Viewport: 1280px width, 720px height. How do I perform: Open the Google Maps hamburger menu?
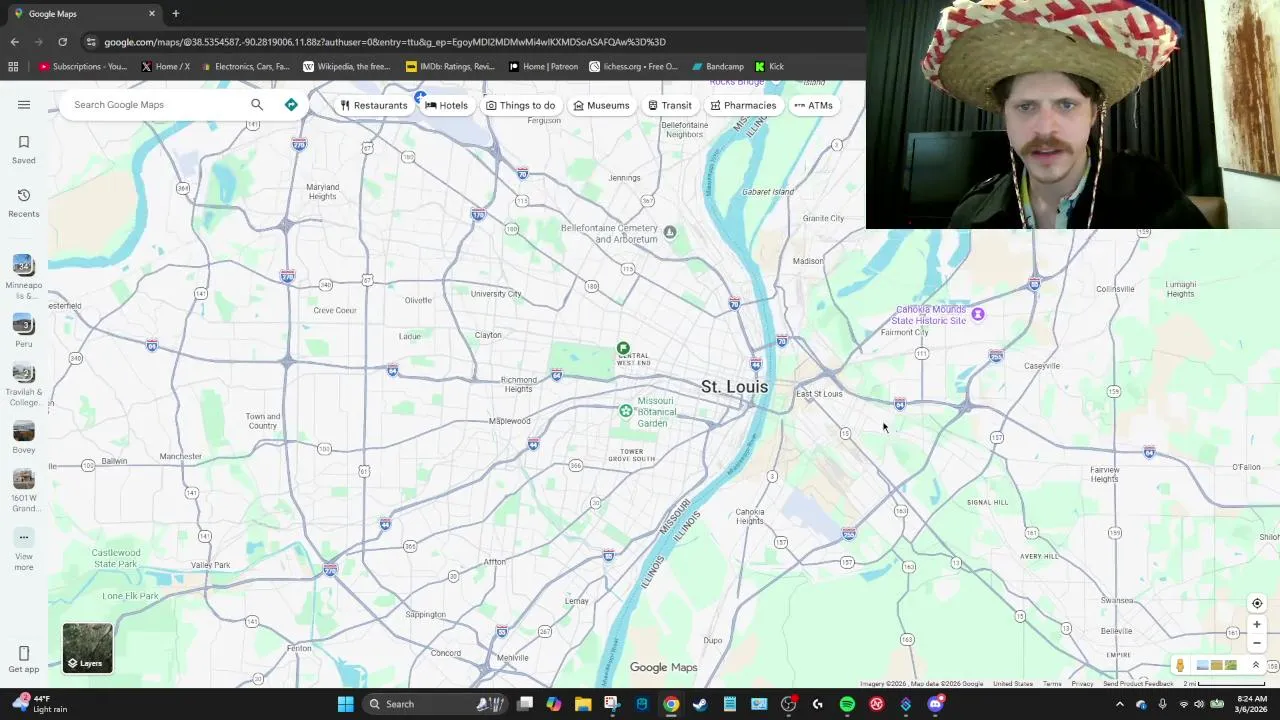(24, 104)
